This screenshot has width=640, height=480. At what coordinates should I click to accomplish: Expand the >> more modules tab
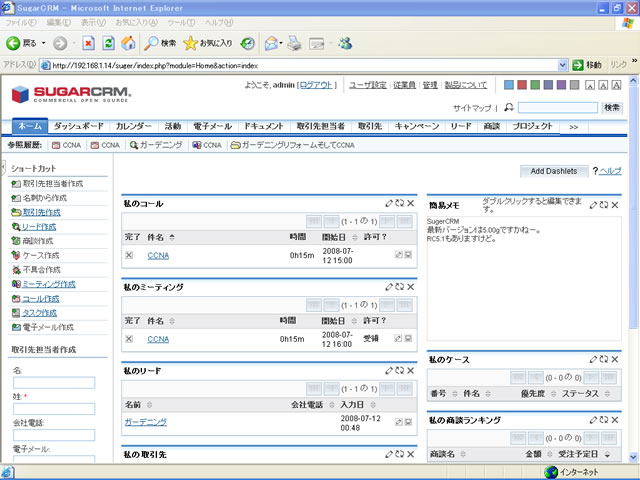coord(573,127)
